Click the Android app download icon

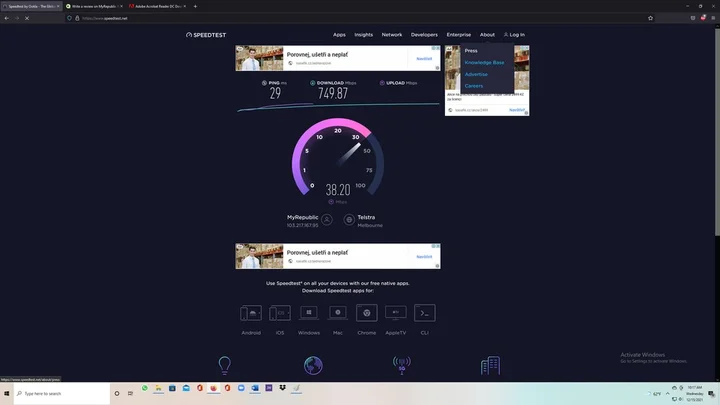251,313
